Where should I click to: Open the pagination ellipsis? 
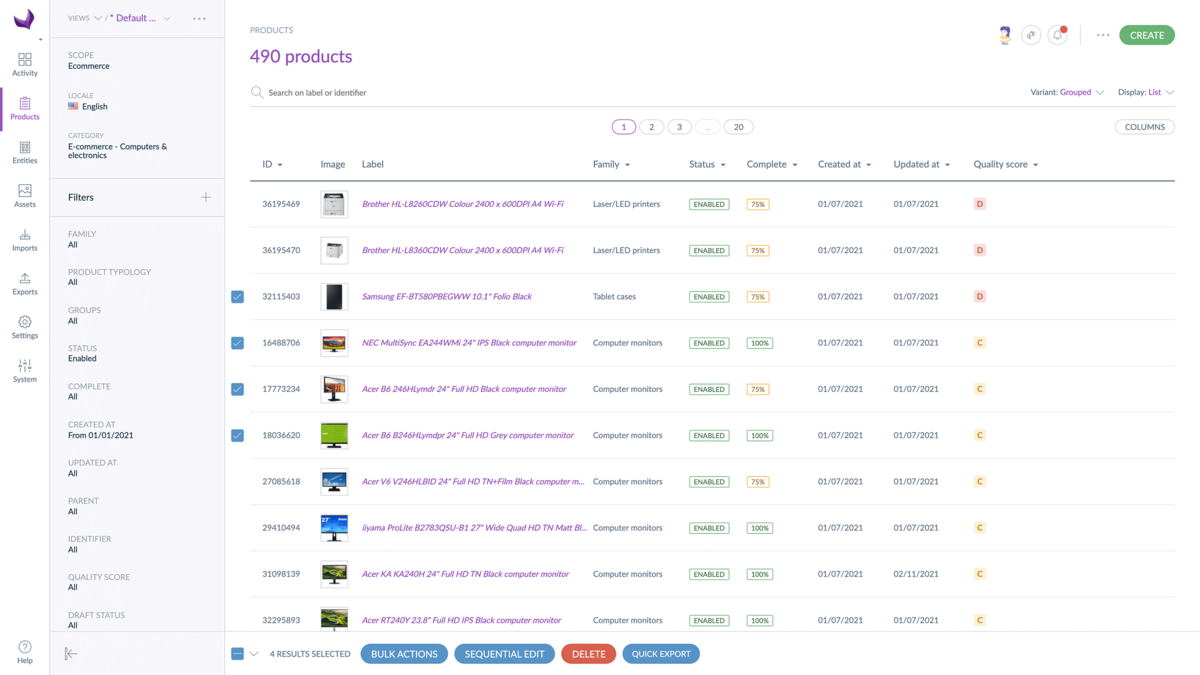(x=708, y=127)
